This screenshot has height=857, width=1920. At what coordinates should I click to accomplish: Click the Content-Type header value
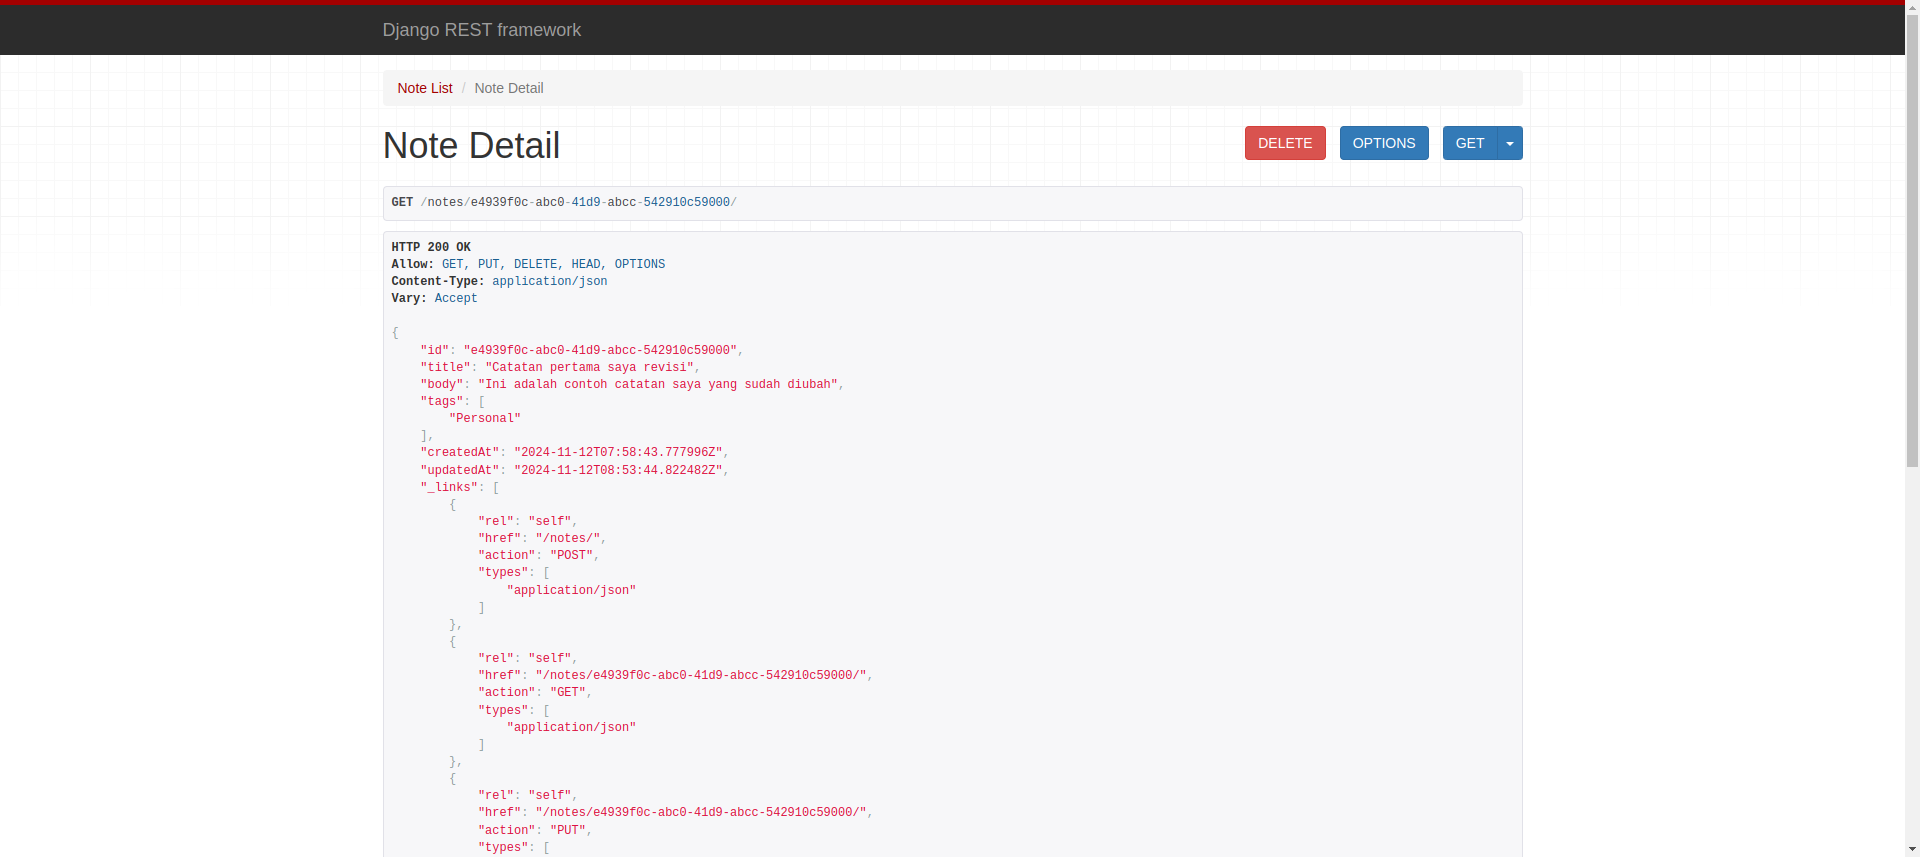coord(549,282)
